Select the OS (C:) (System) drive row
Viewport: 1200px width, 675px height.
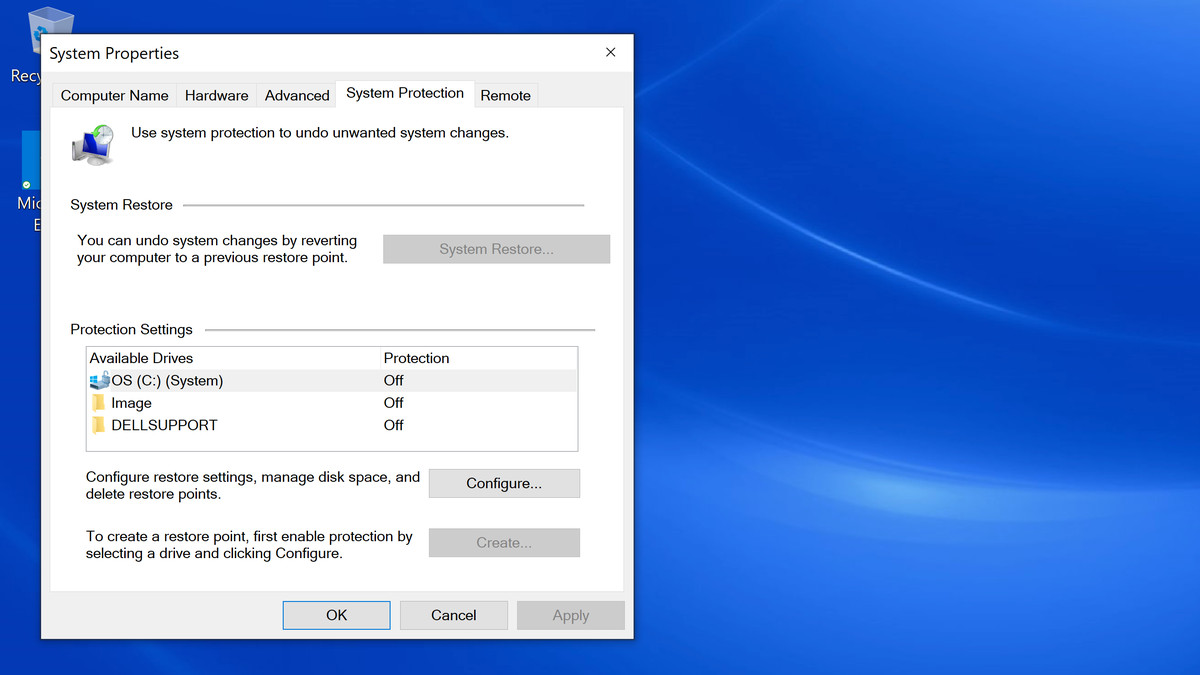pos(332,380)
